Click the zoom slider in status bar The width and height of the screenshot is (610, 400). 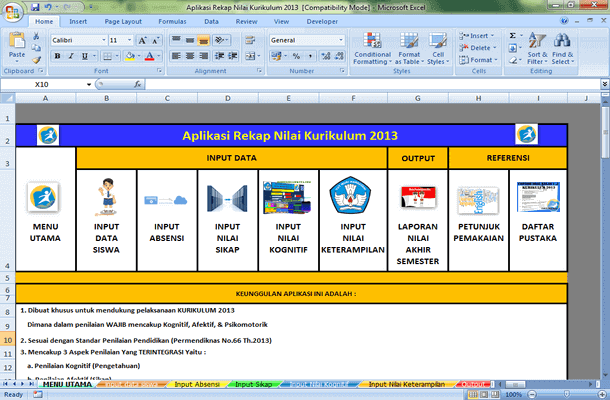click(566, 394)
